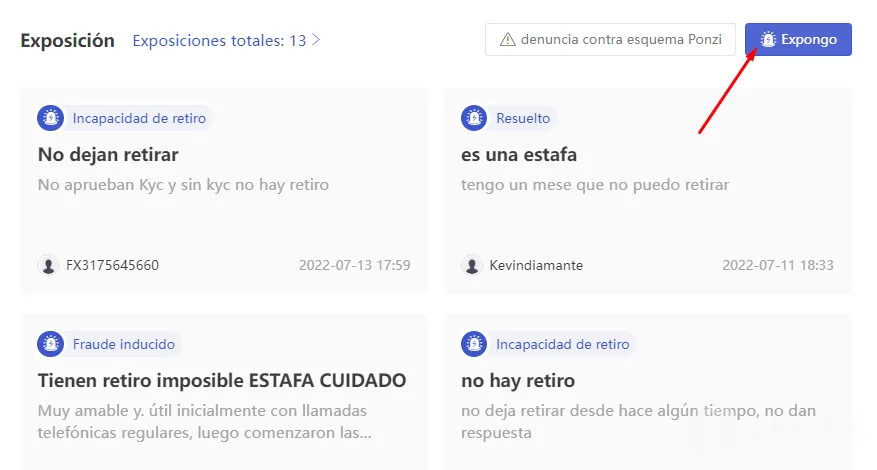Click chevron arrow after Exposiciones totales
The height and width of the screenshot is (470, 877).
point(316,40)
